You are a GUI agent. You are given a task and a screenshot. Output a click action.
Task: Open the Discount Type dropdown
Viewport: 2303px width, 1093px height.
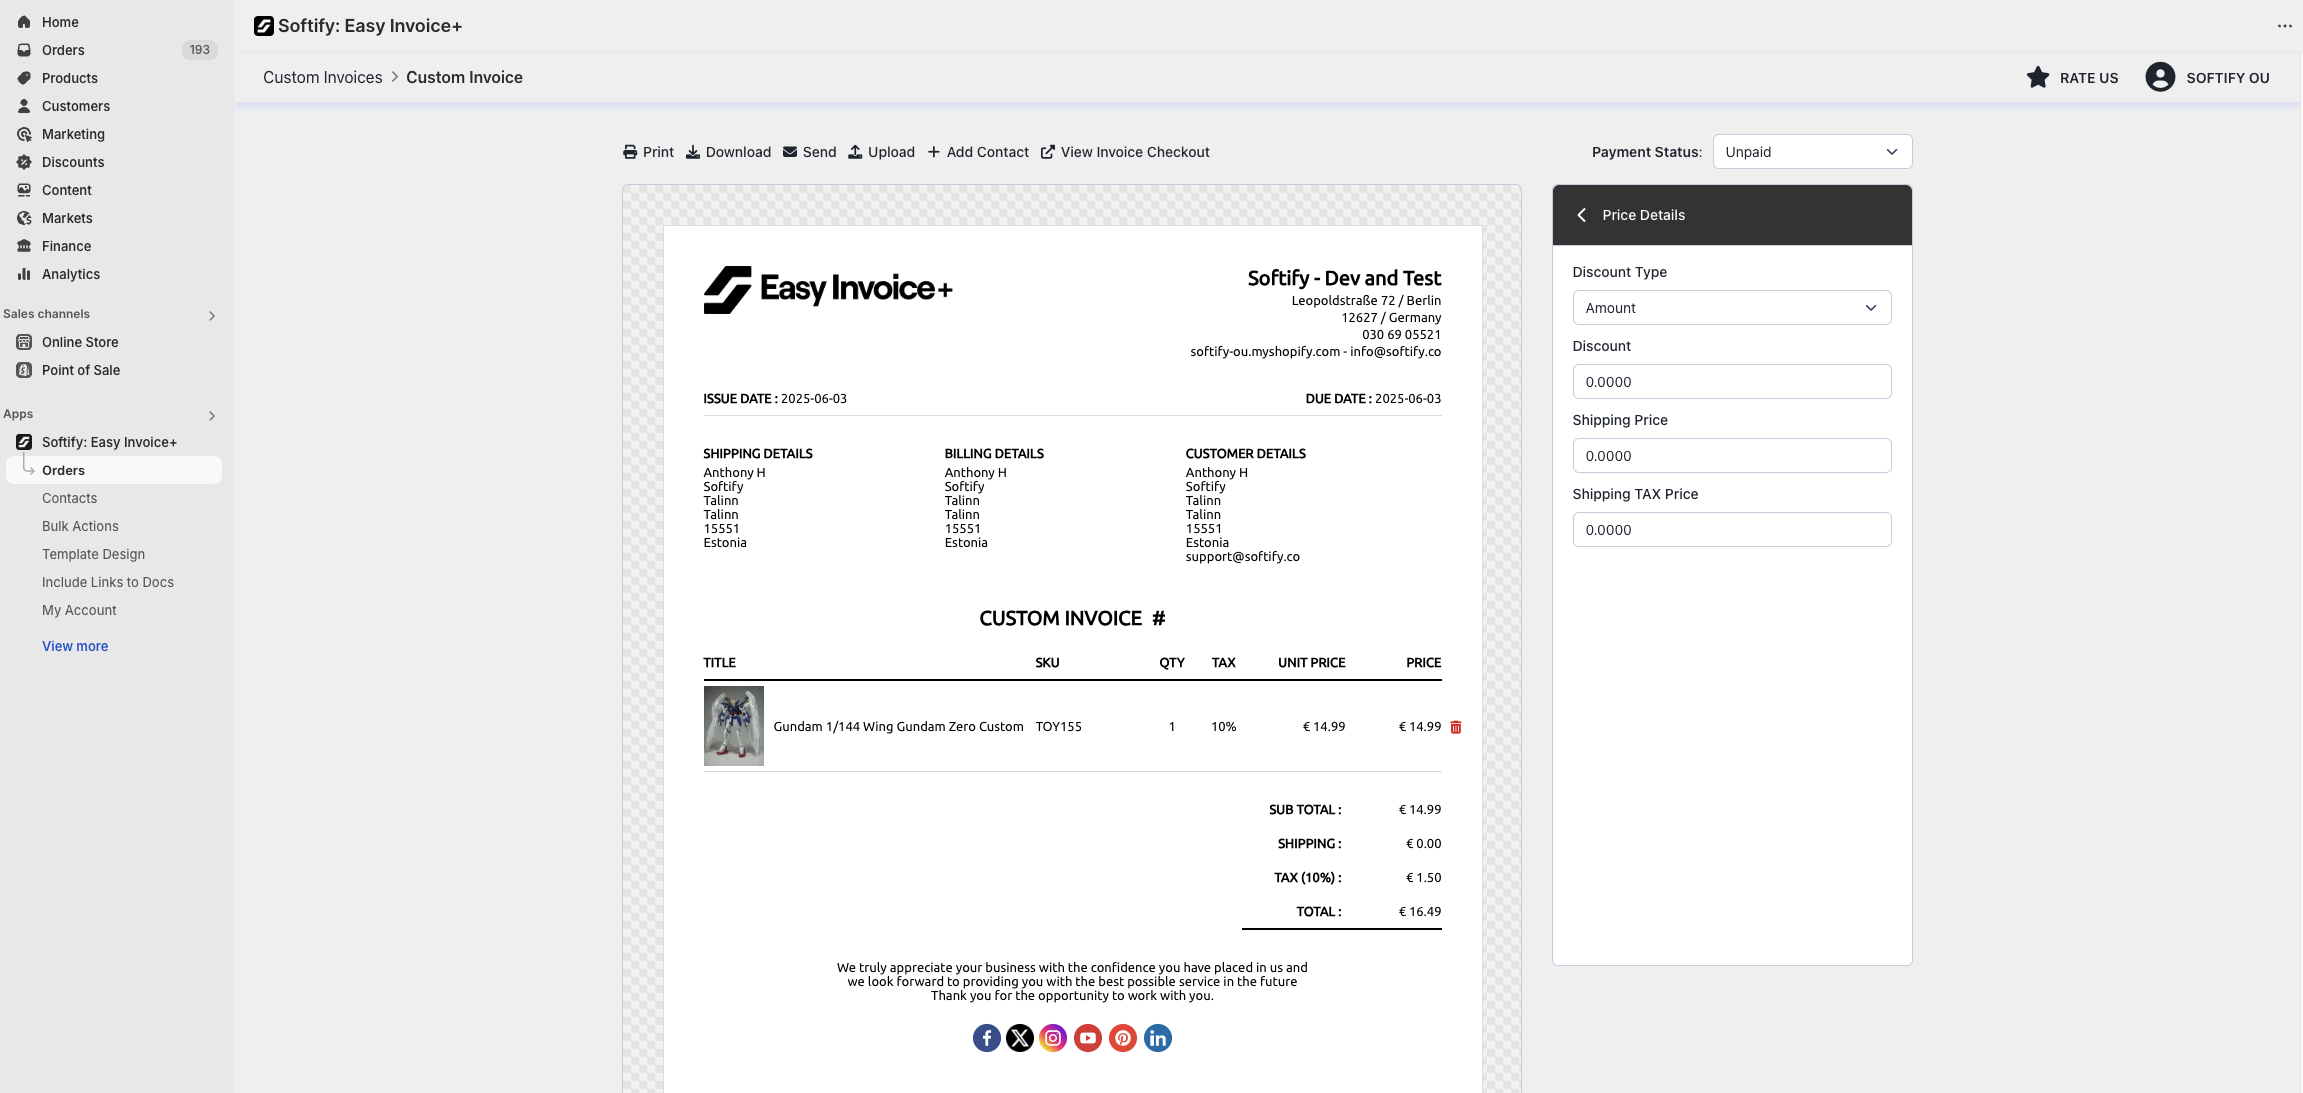click(x=1731, y=308)
